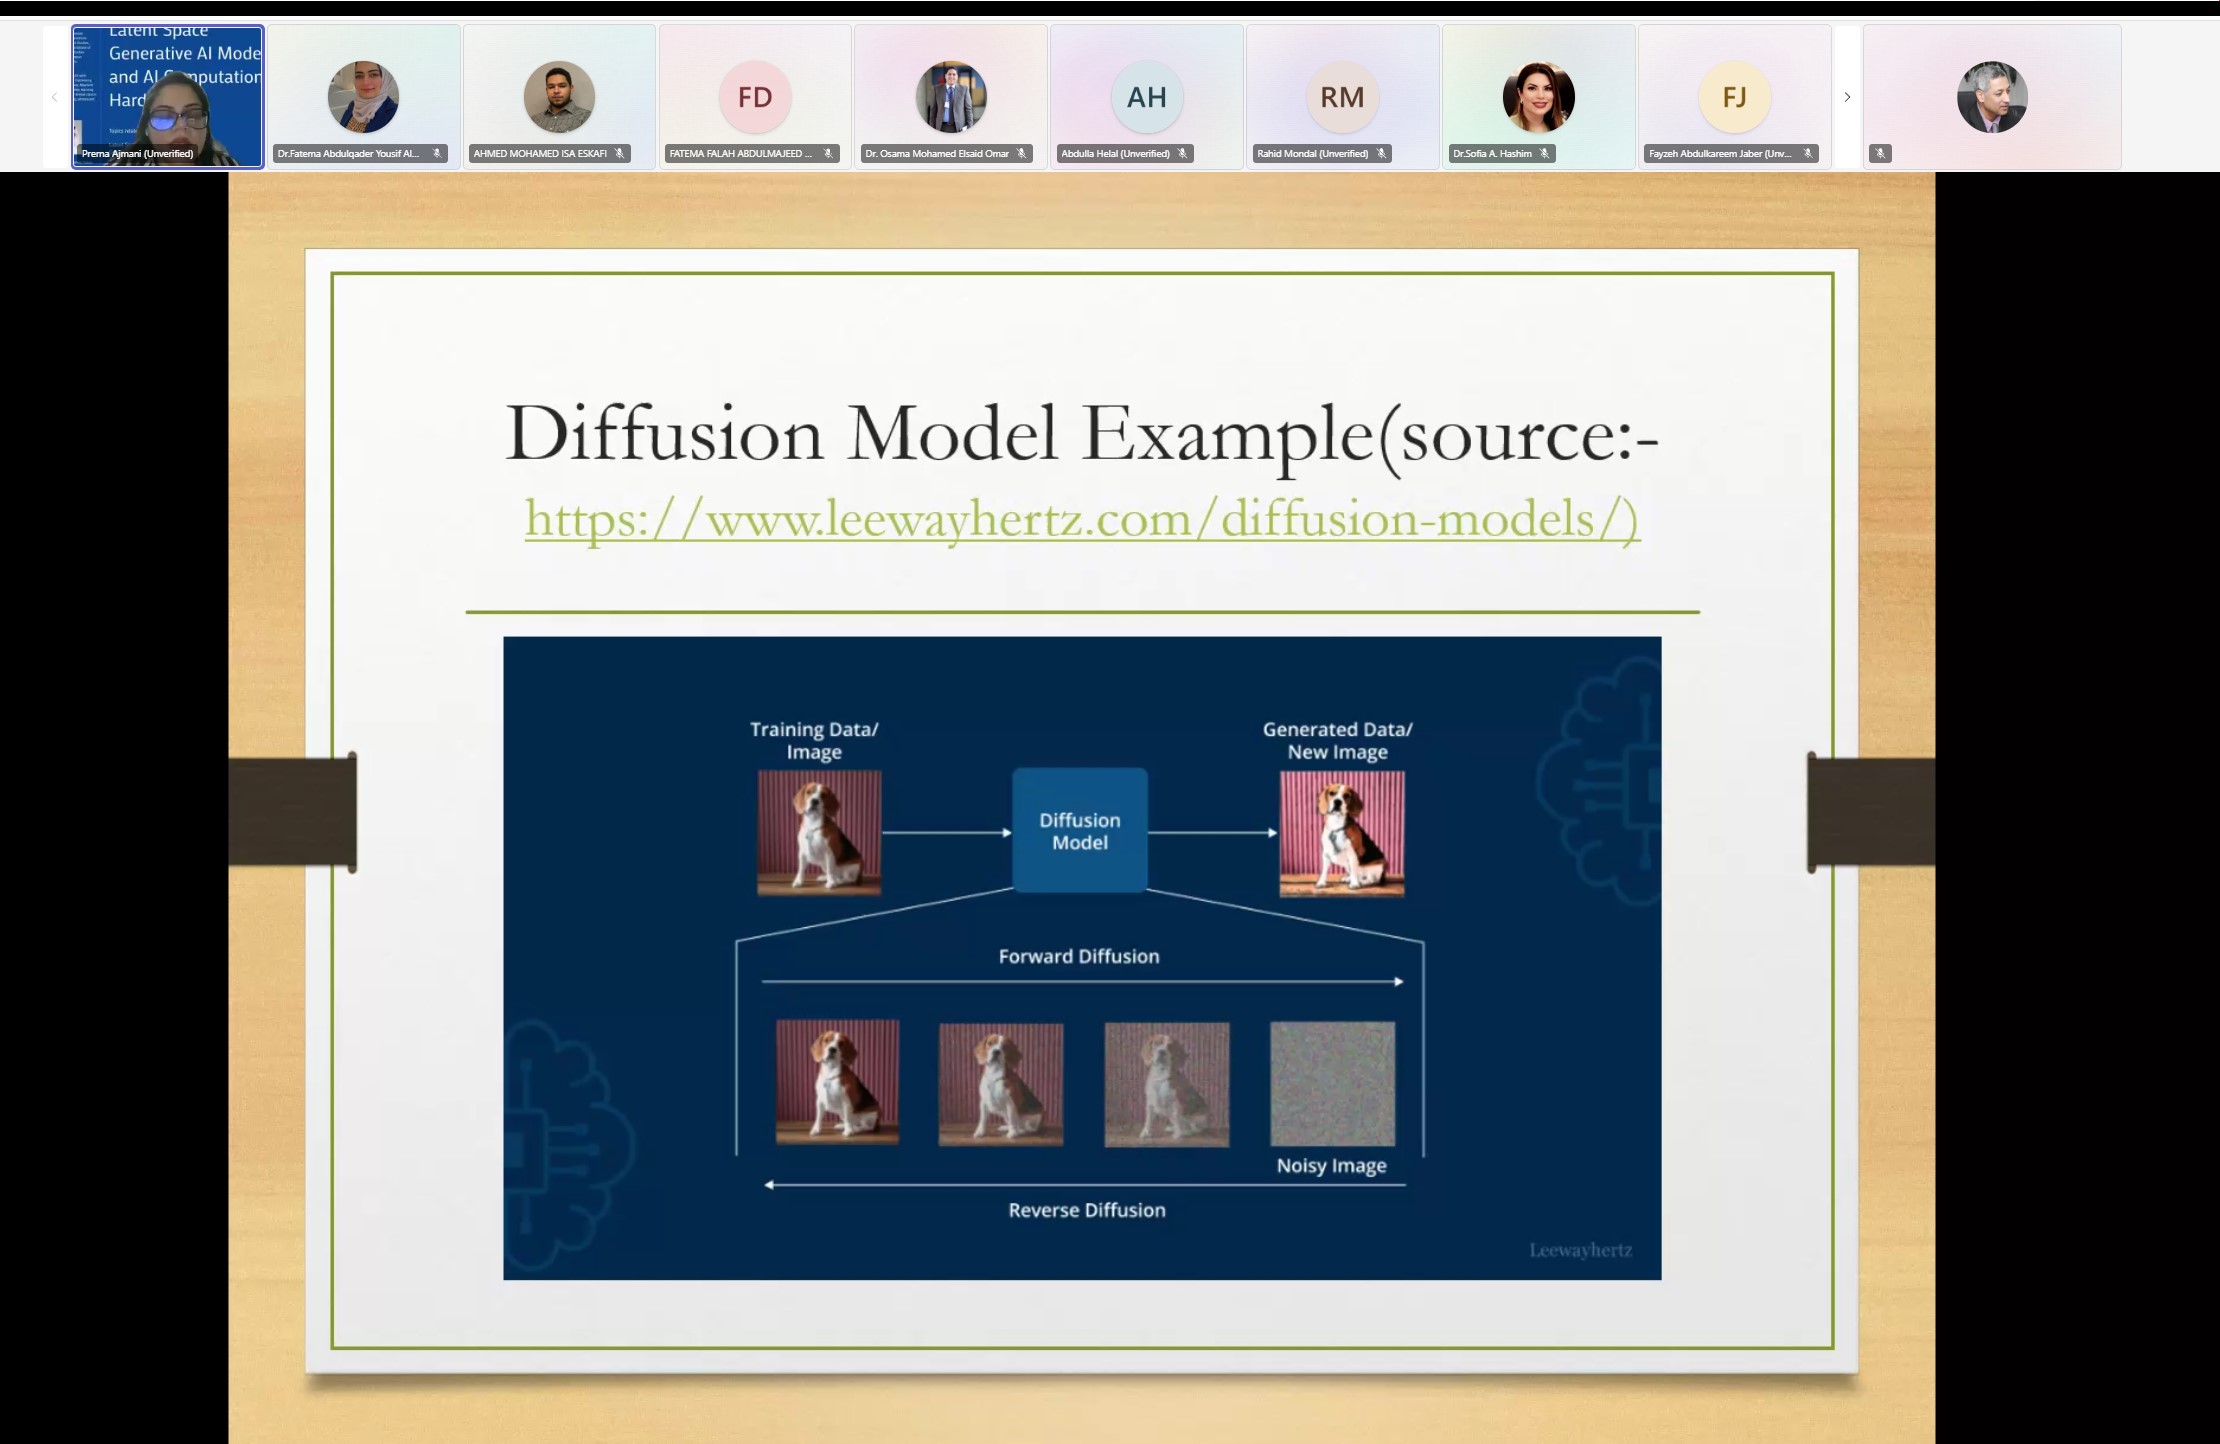Click mic icon on Fatema Falah Abdulmajeed tile
This screenshot has height=1444, width=2220.
pos(828,153)
